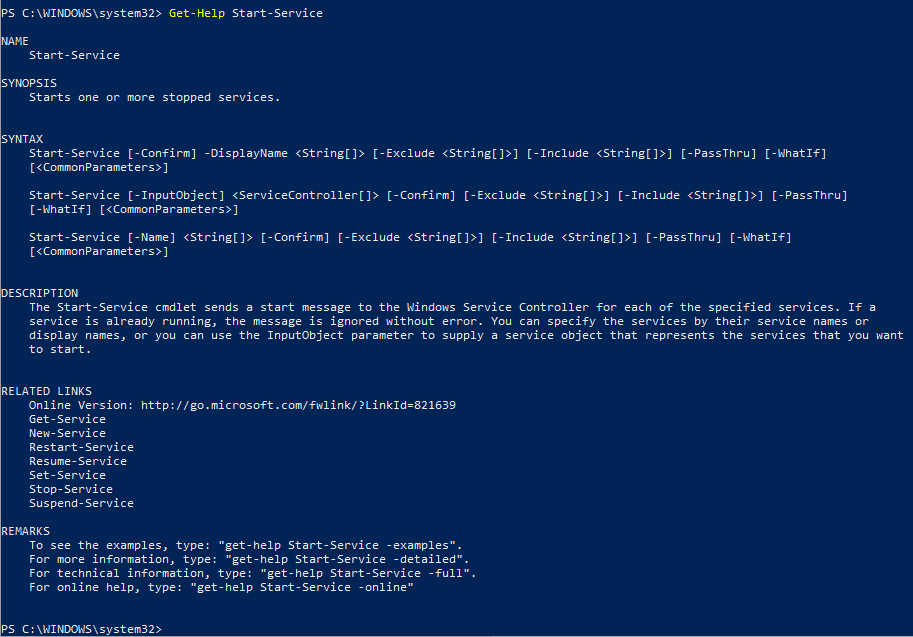Click Get-Service in the related links
Image resolution: width=913 pixels, height=637 pixels.
coord(67,419)
